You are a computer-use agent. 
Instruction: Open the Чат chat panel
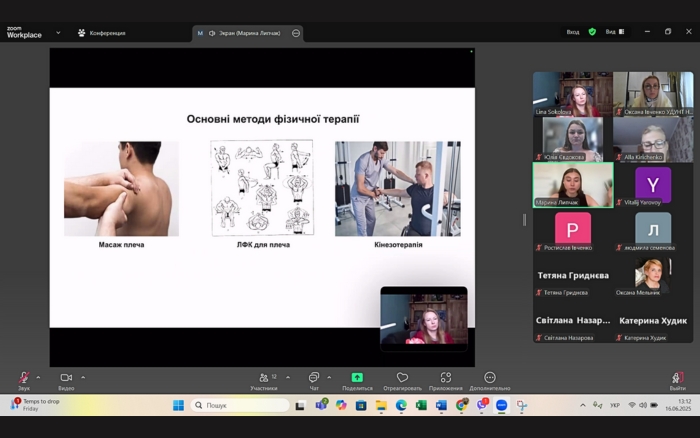coord(314,379)
